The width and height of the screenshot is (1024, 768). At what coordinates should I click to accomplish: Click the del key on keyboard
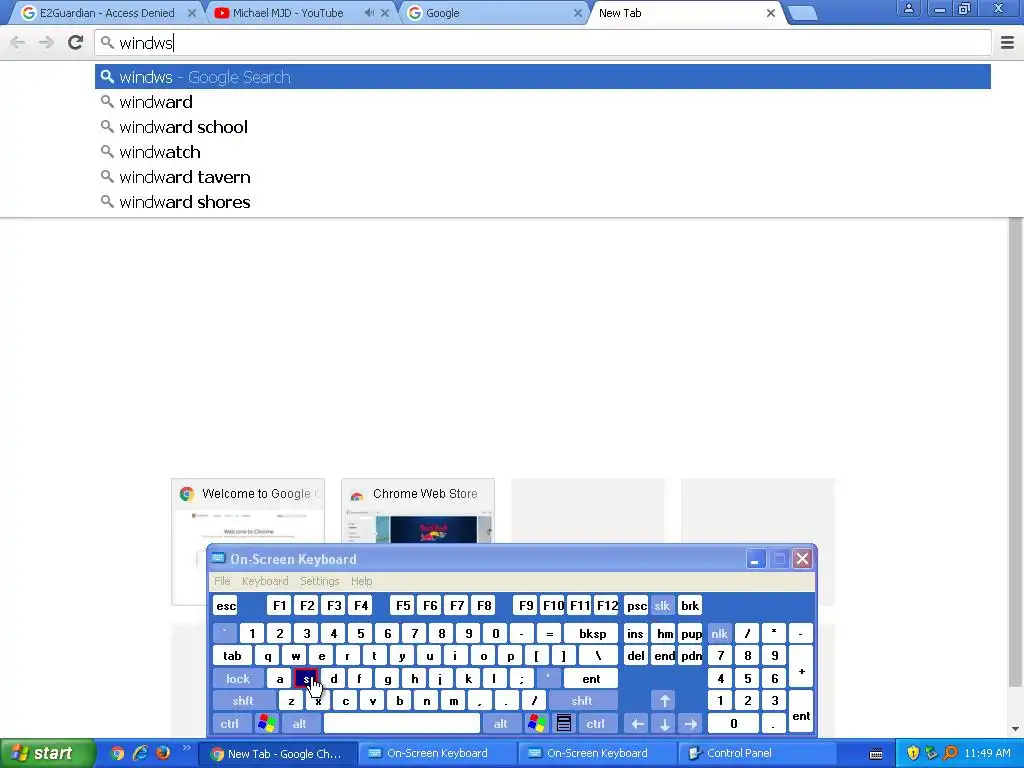click(x=635, y=656)
